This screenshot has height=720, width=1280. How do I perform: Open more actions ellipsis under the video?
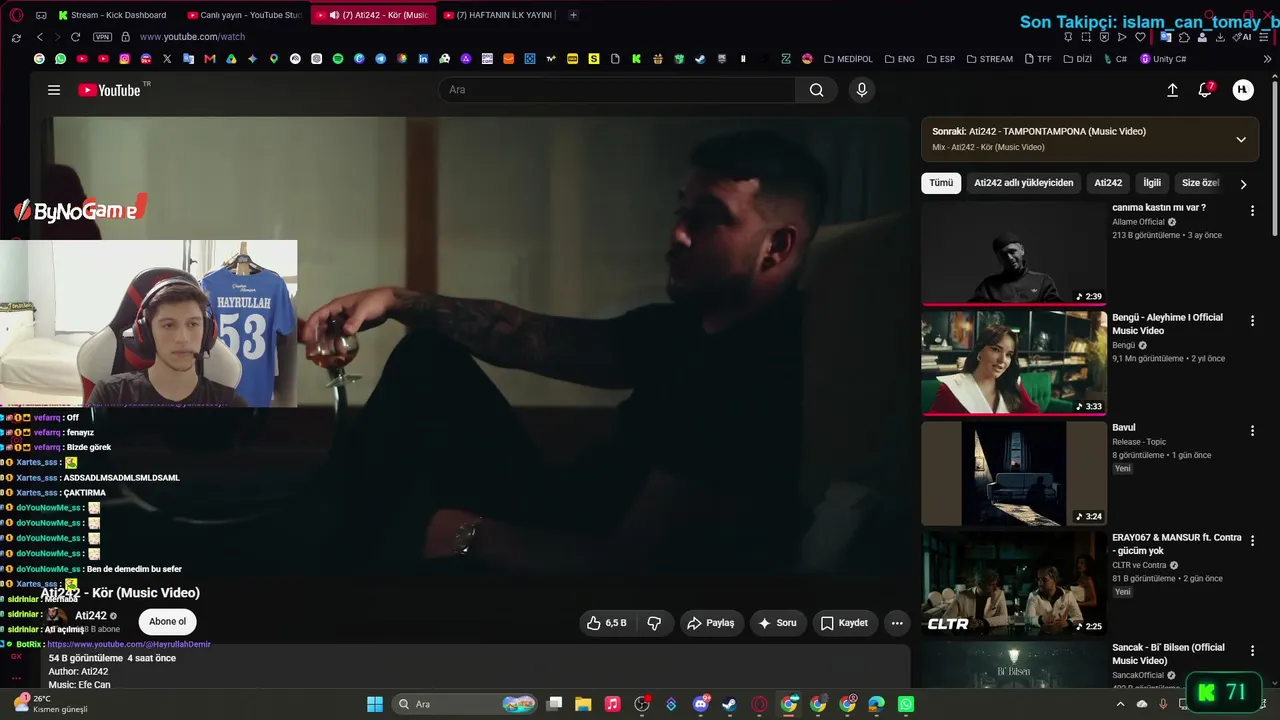(897, 623)
